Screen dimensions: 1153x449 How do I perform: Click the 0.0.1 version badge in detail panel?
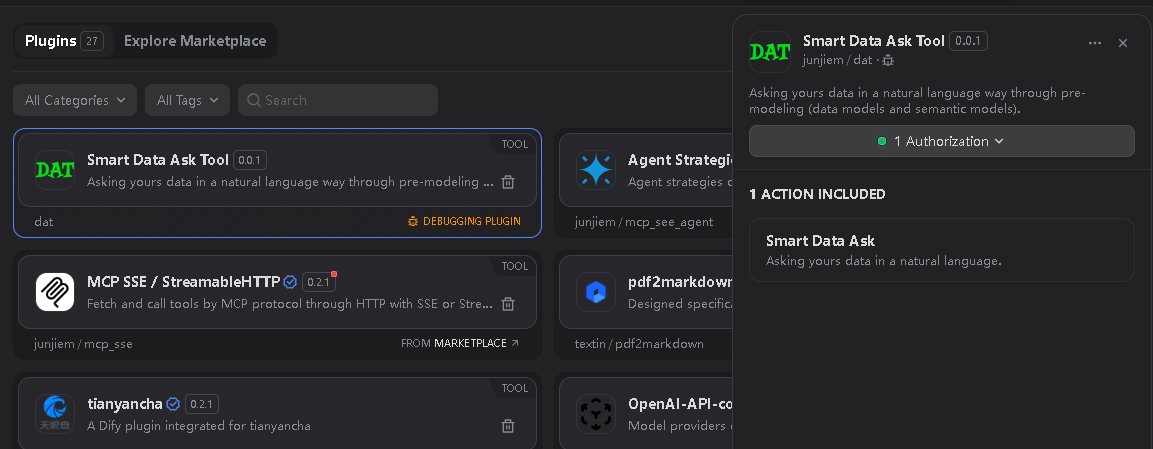click(968, 41)
